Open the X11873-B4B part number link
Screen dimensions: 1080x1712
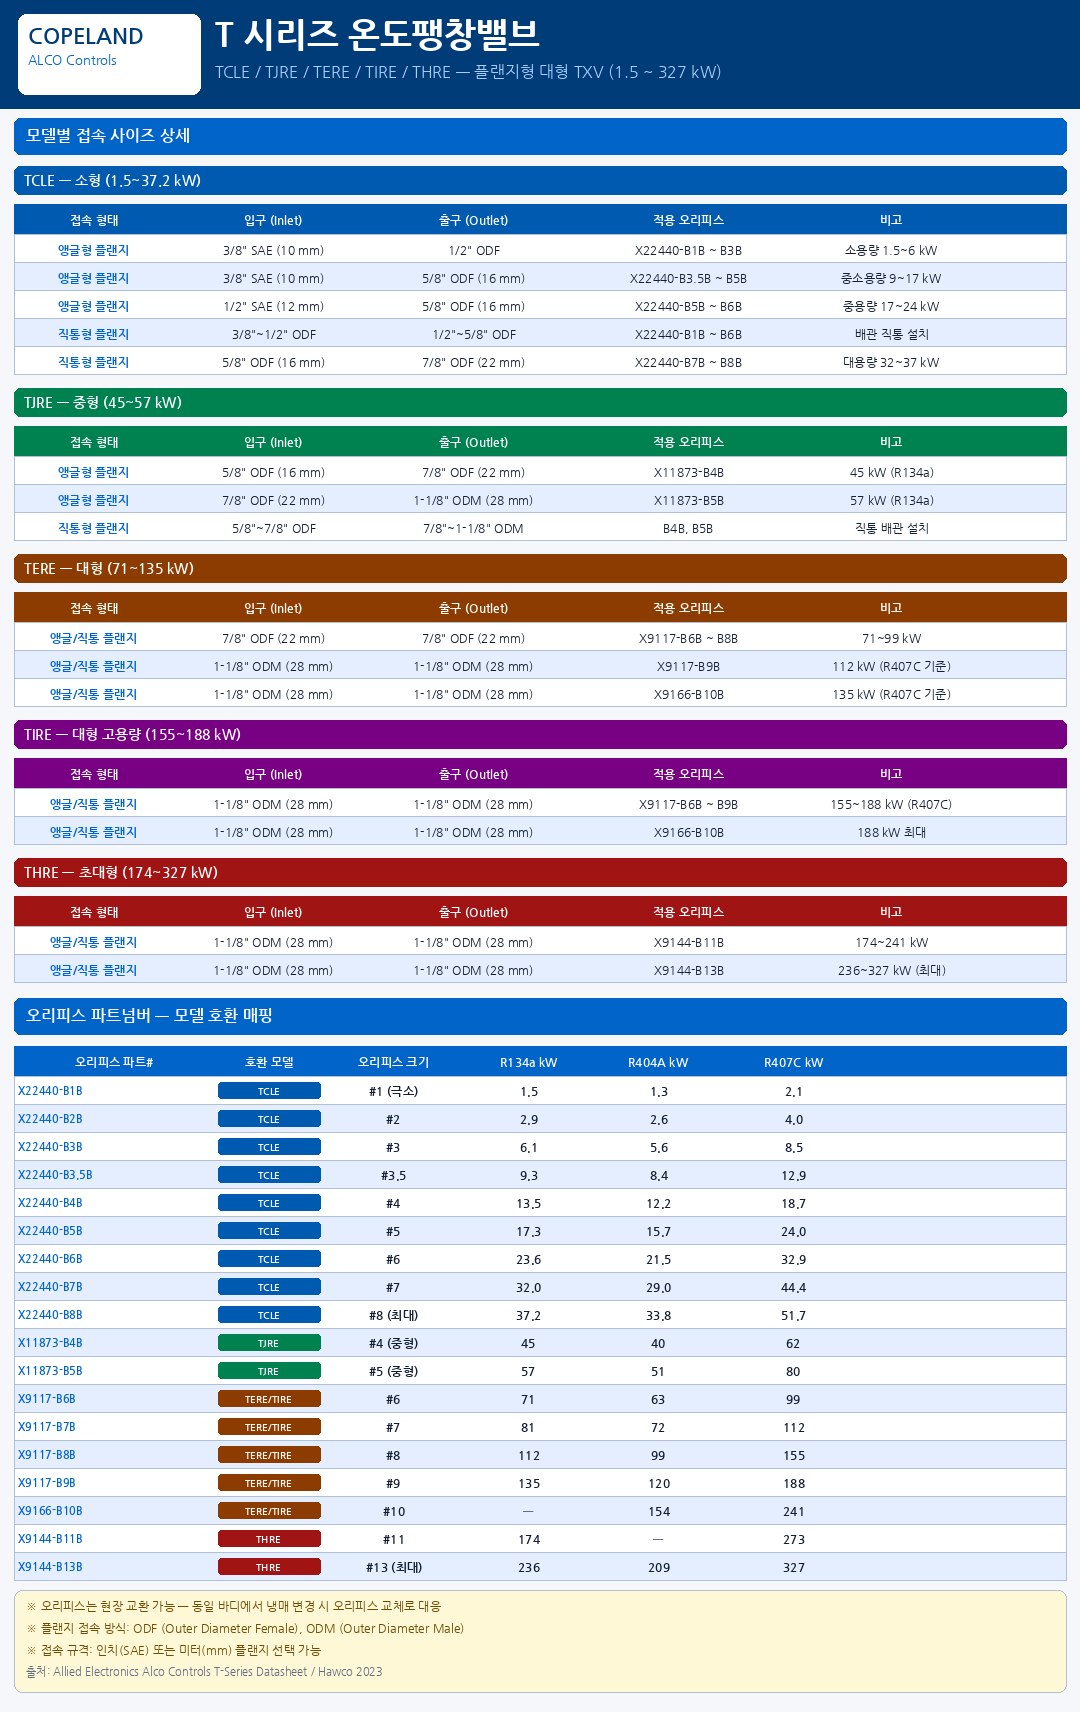point(50,1343)
